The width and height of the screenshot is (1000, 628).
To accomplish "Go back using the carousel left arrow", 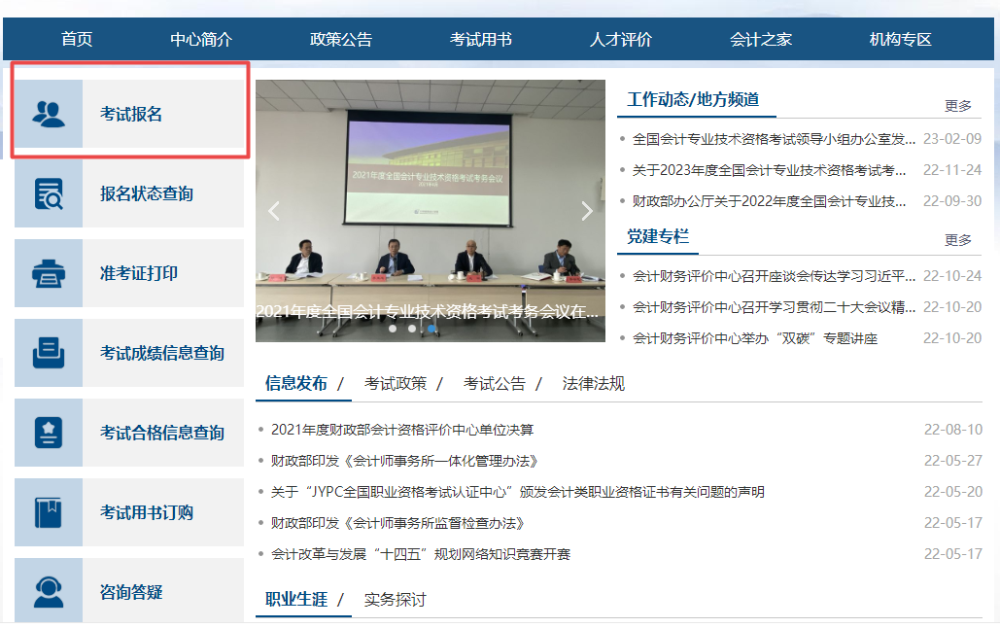I will (x=273, y=210).
